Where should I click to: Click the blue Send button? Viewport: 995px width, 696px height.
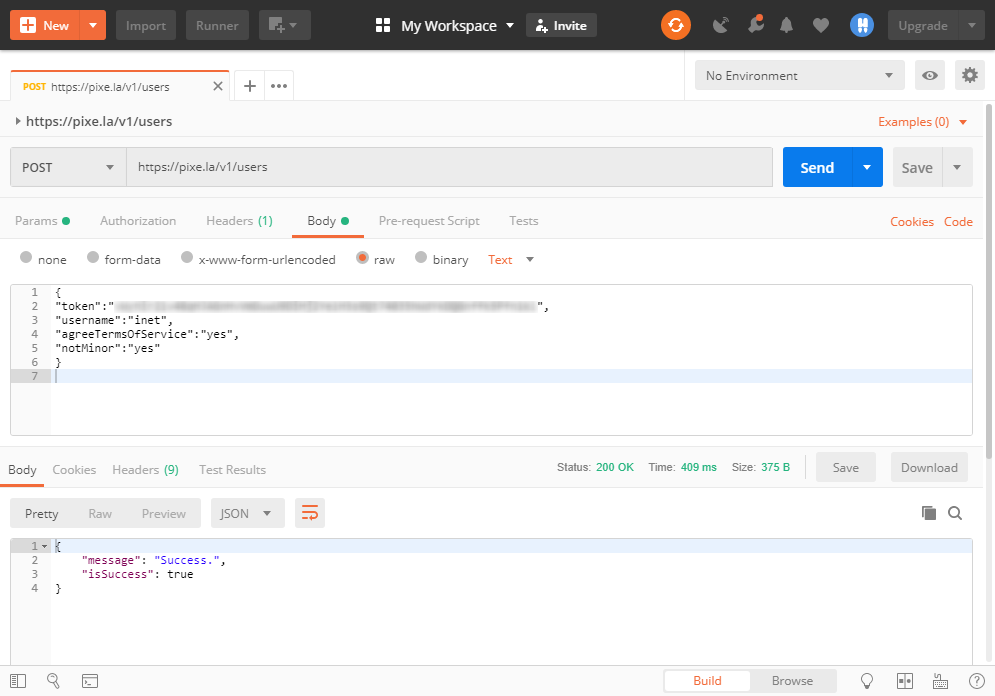(x=817, y=167)
